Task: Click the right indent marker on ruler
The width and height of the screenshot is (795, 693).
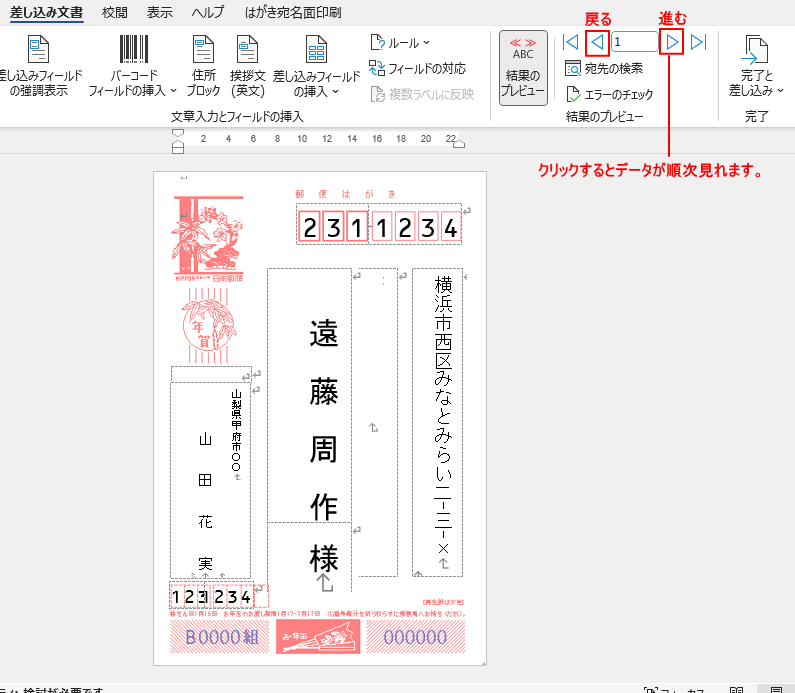Action: (459, 144)
